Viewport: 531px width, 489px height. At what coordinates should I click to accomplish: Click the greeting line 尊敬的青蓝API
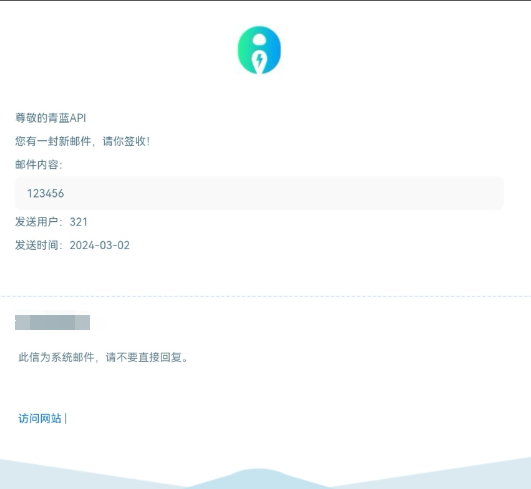(50, 118)
